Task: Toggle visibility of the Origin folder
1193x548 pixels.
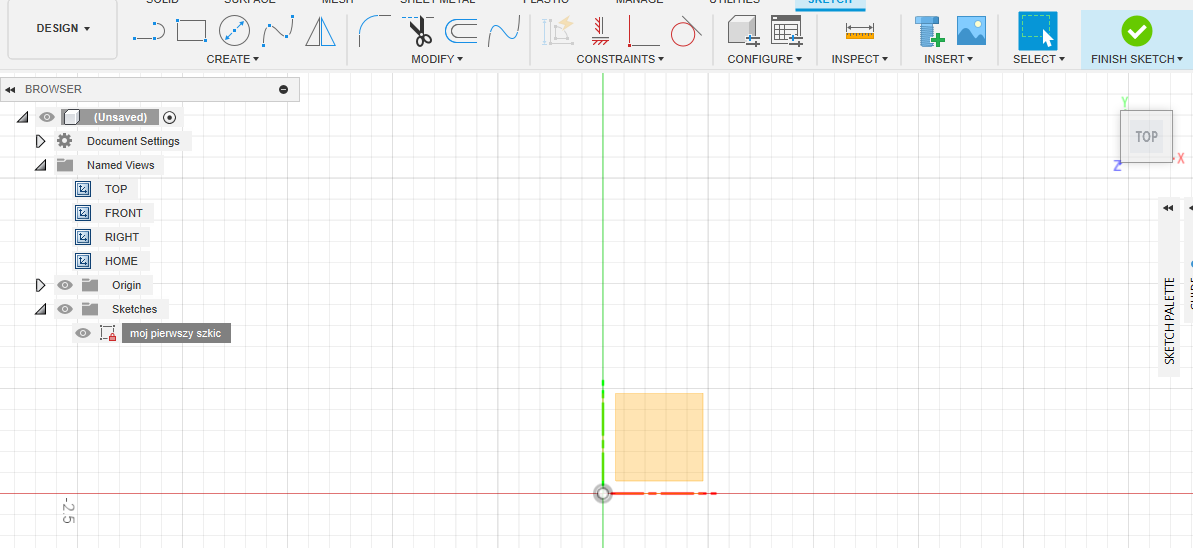Action: [x=65, y=285]
